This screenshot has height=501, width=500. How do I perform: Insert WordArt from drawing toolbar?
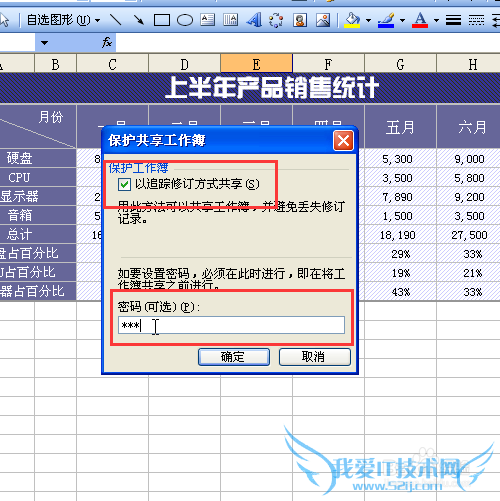[254, 20]
